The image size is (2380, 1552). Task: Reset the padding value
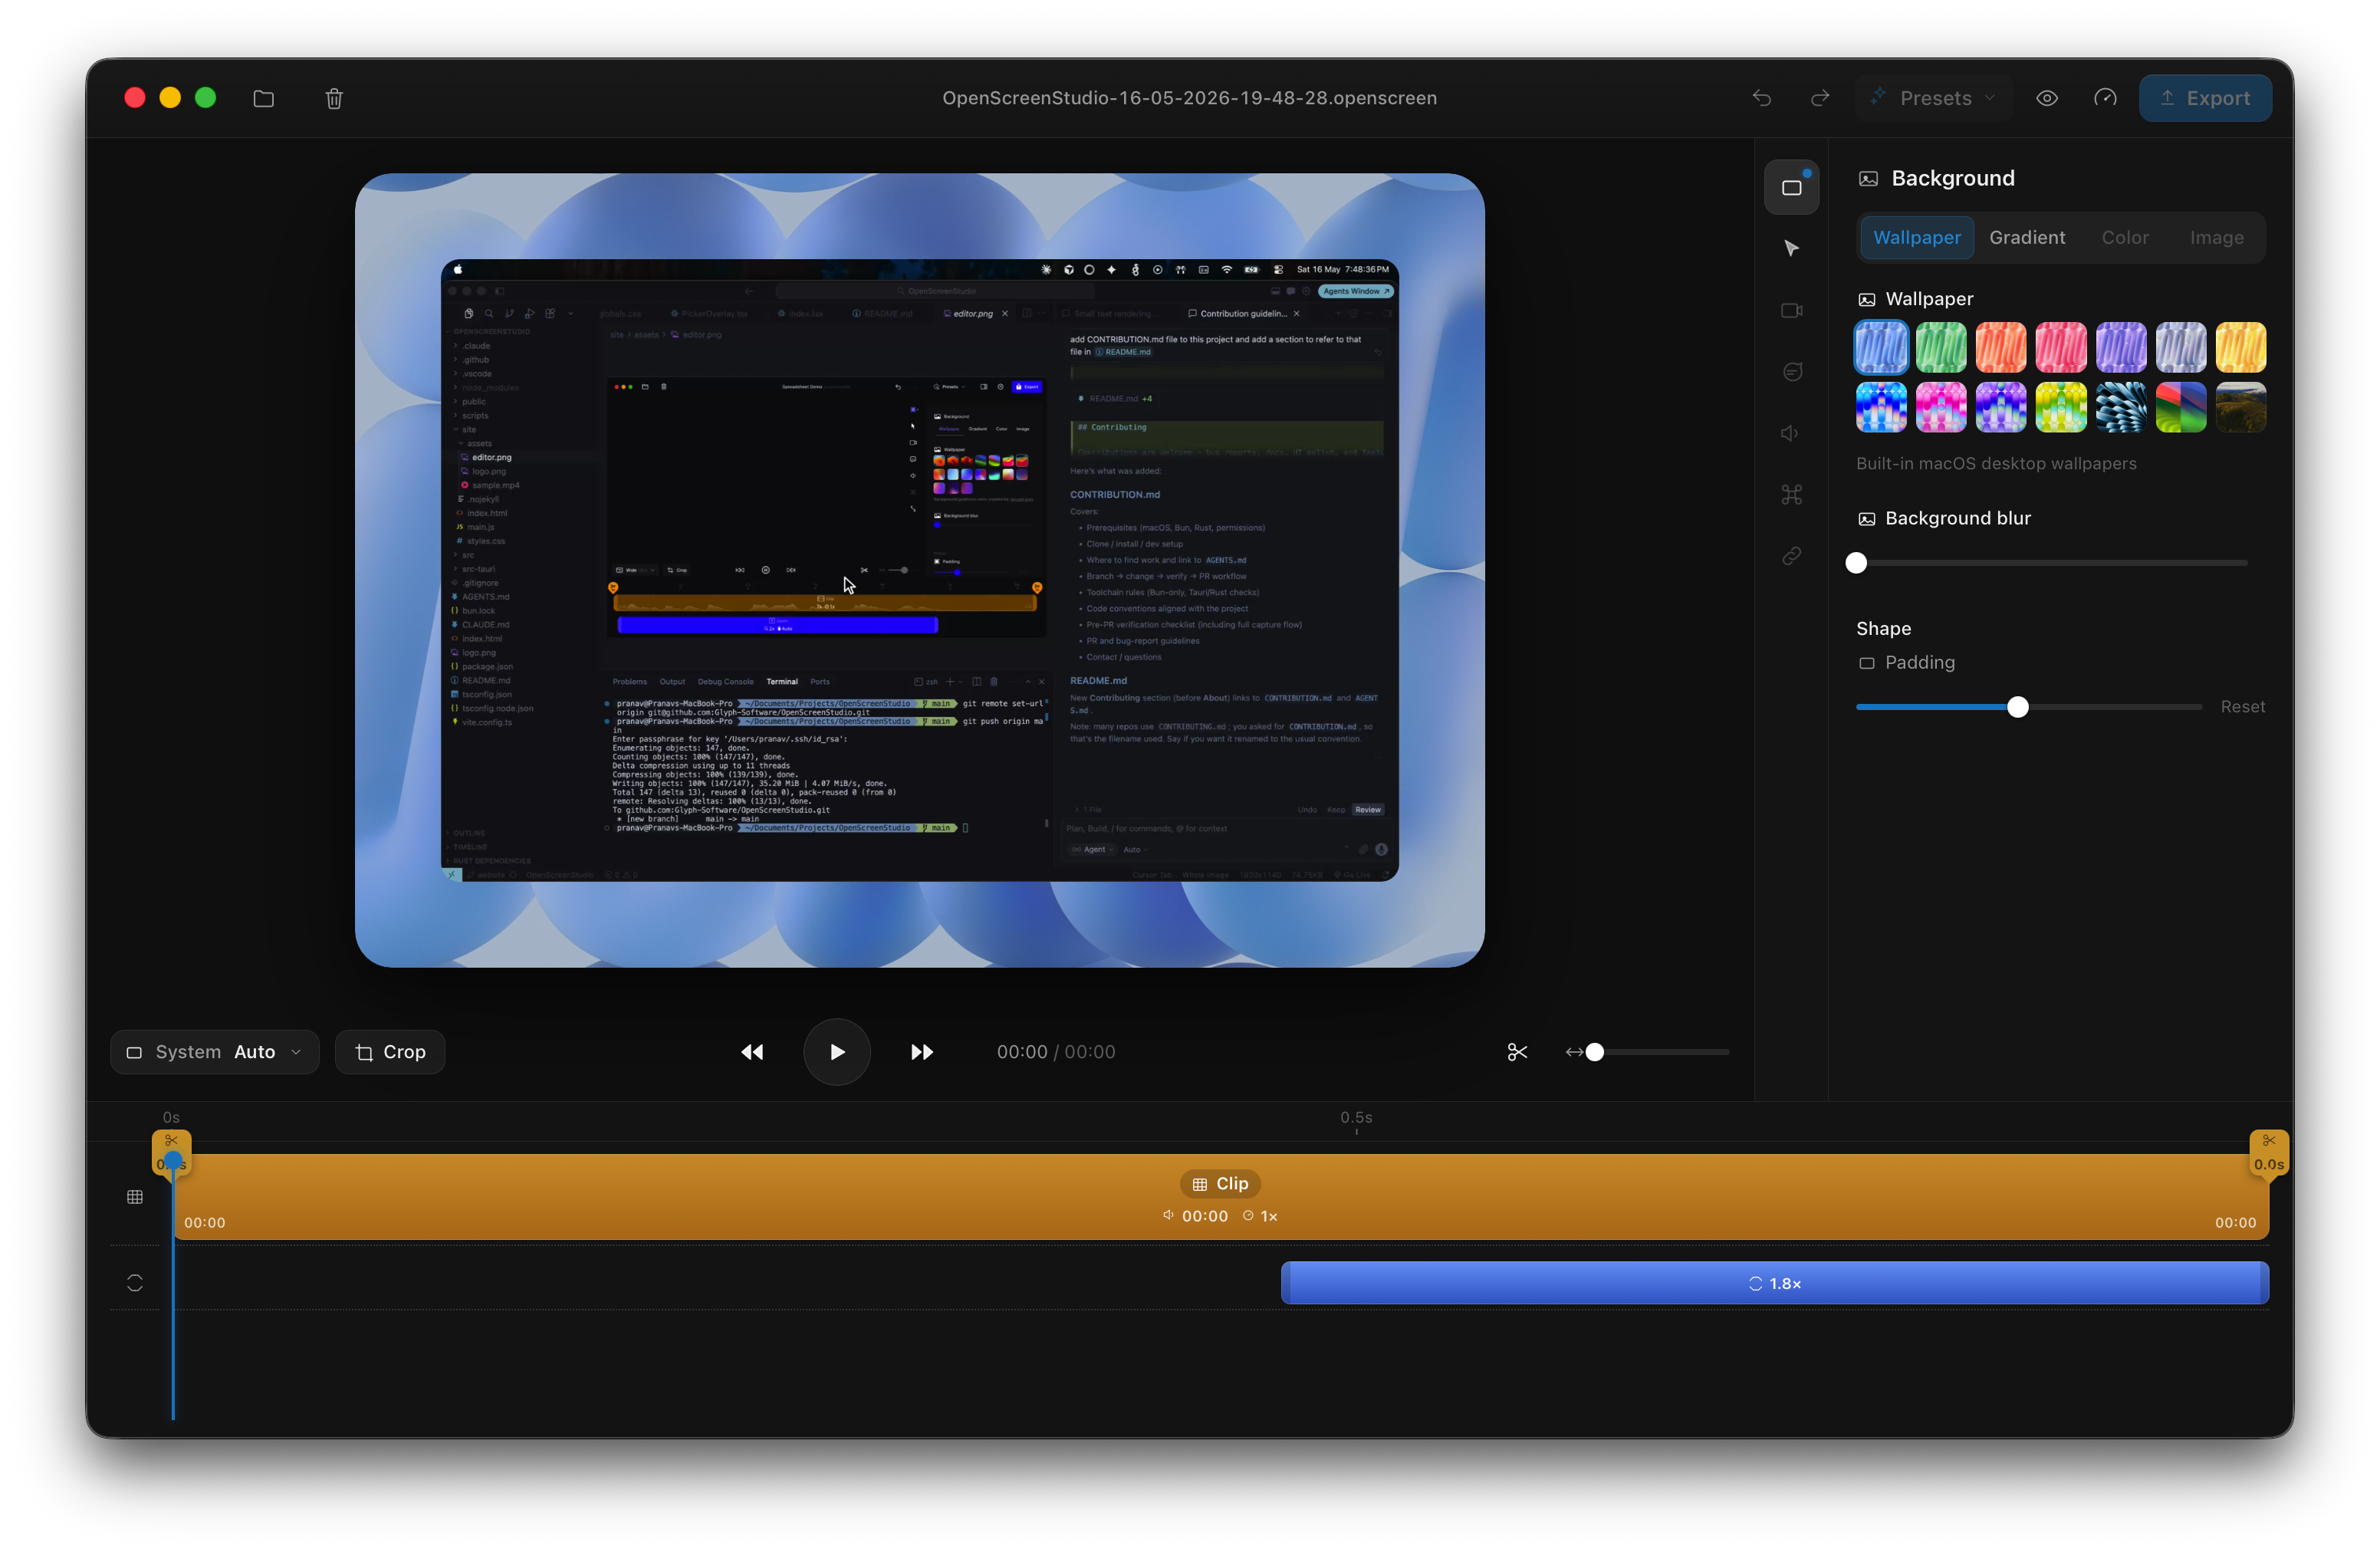point(2242,707)
